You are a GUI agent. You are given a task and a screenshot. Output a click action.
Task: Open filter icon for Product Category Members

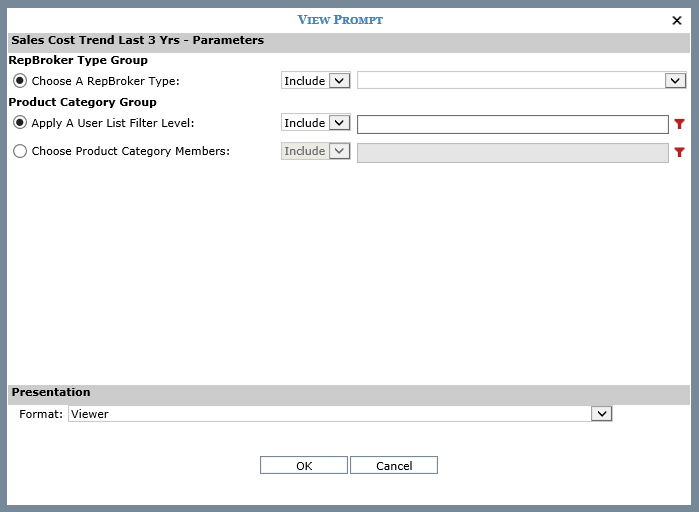pyautogui.click(x=680, y=152)
